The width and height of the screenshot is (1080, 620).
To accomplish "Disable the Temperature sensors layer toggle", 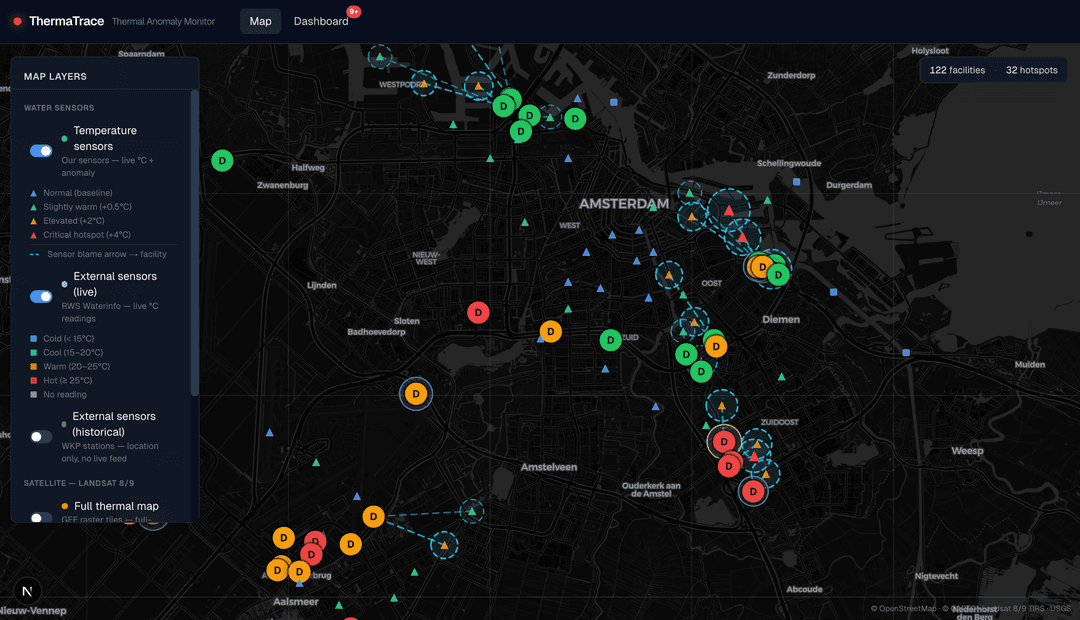I will [x=39, y=150].
